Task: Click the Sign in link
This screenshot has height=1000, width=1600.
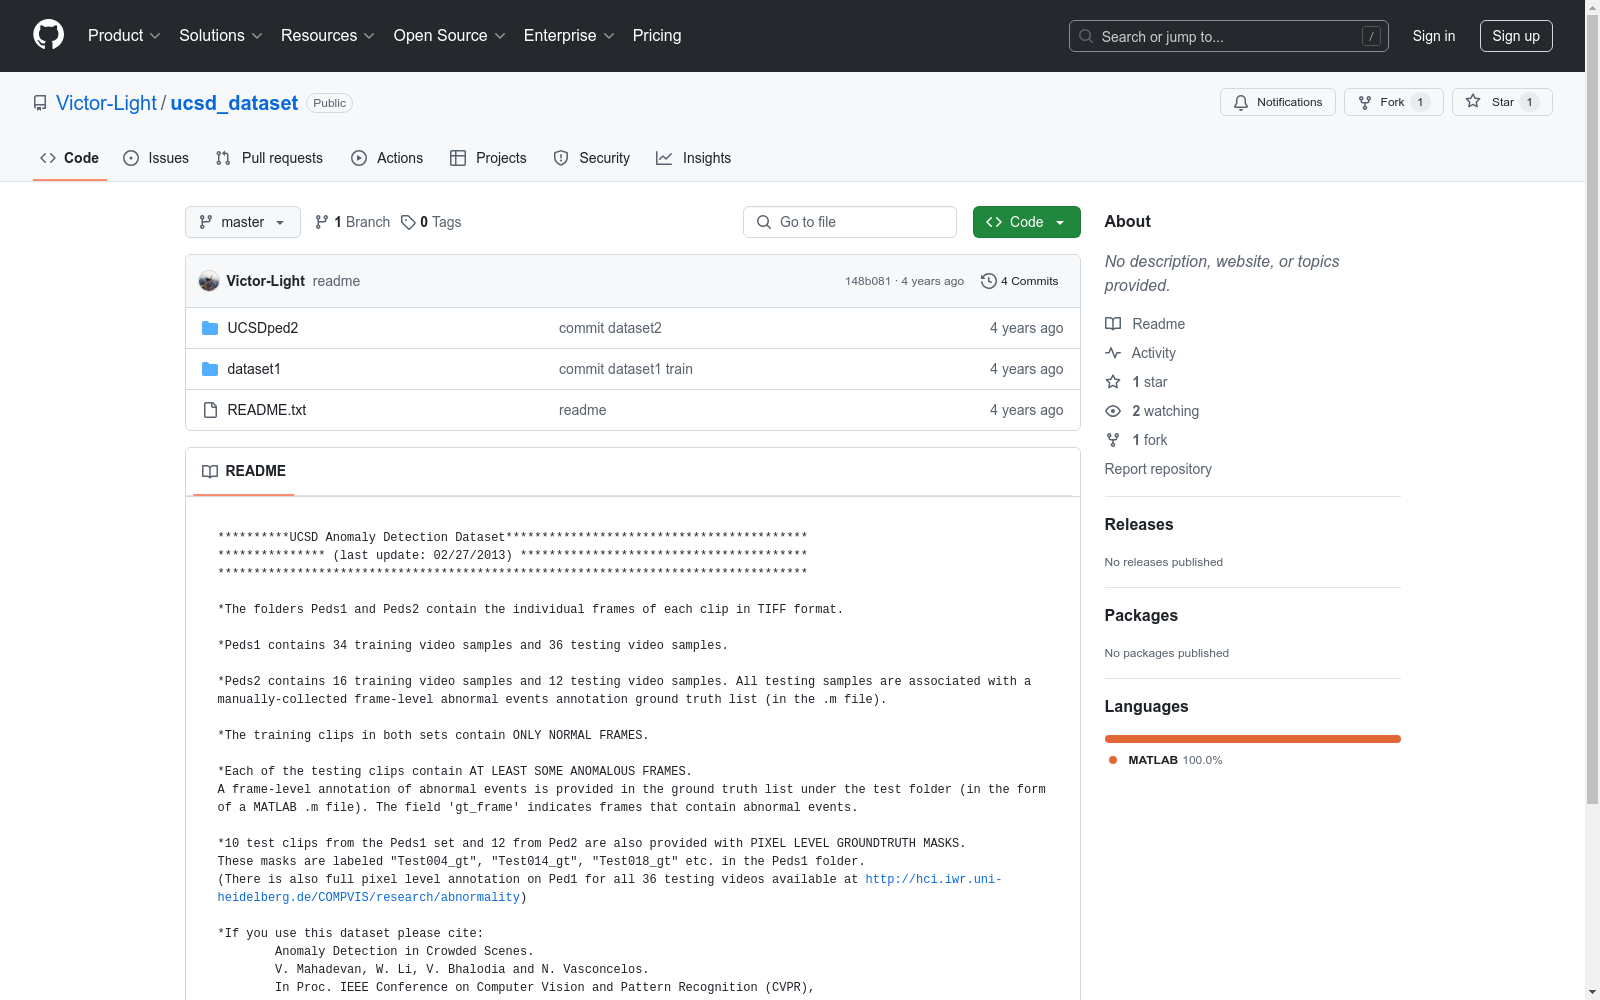Action: pyautogui.click(x=1434, y=36)
